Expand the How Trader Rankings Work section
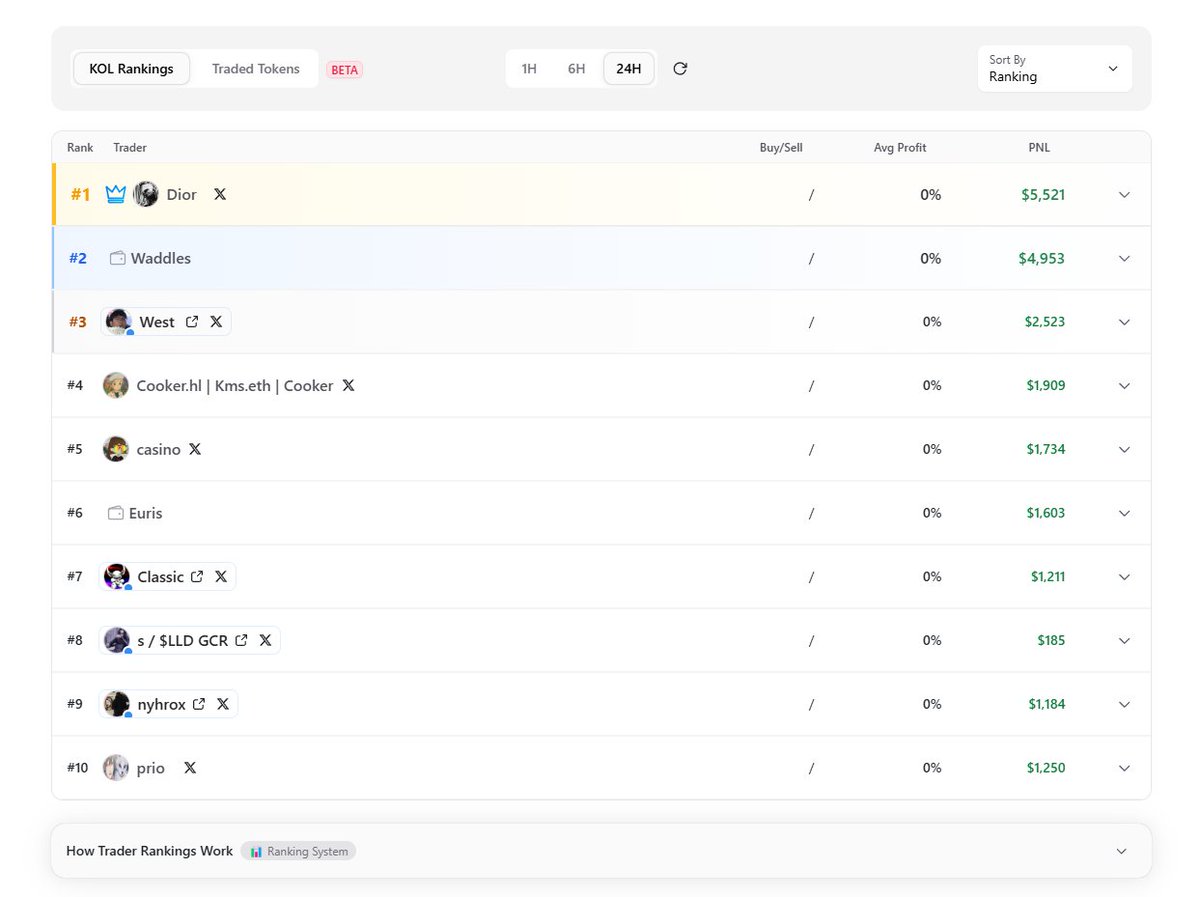Image resolution: width=1200 pixels, height=897 pixels. (601, 851)
